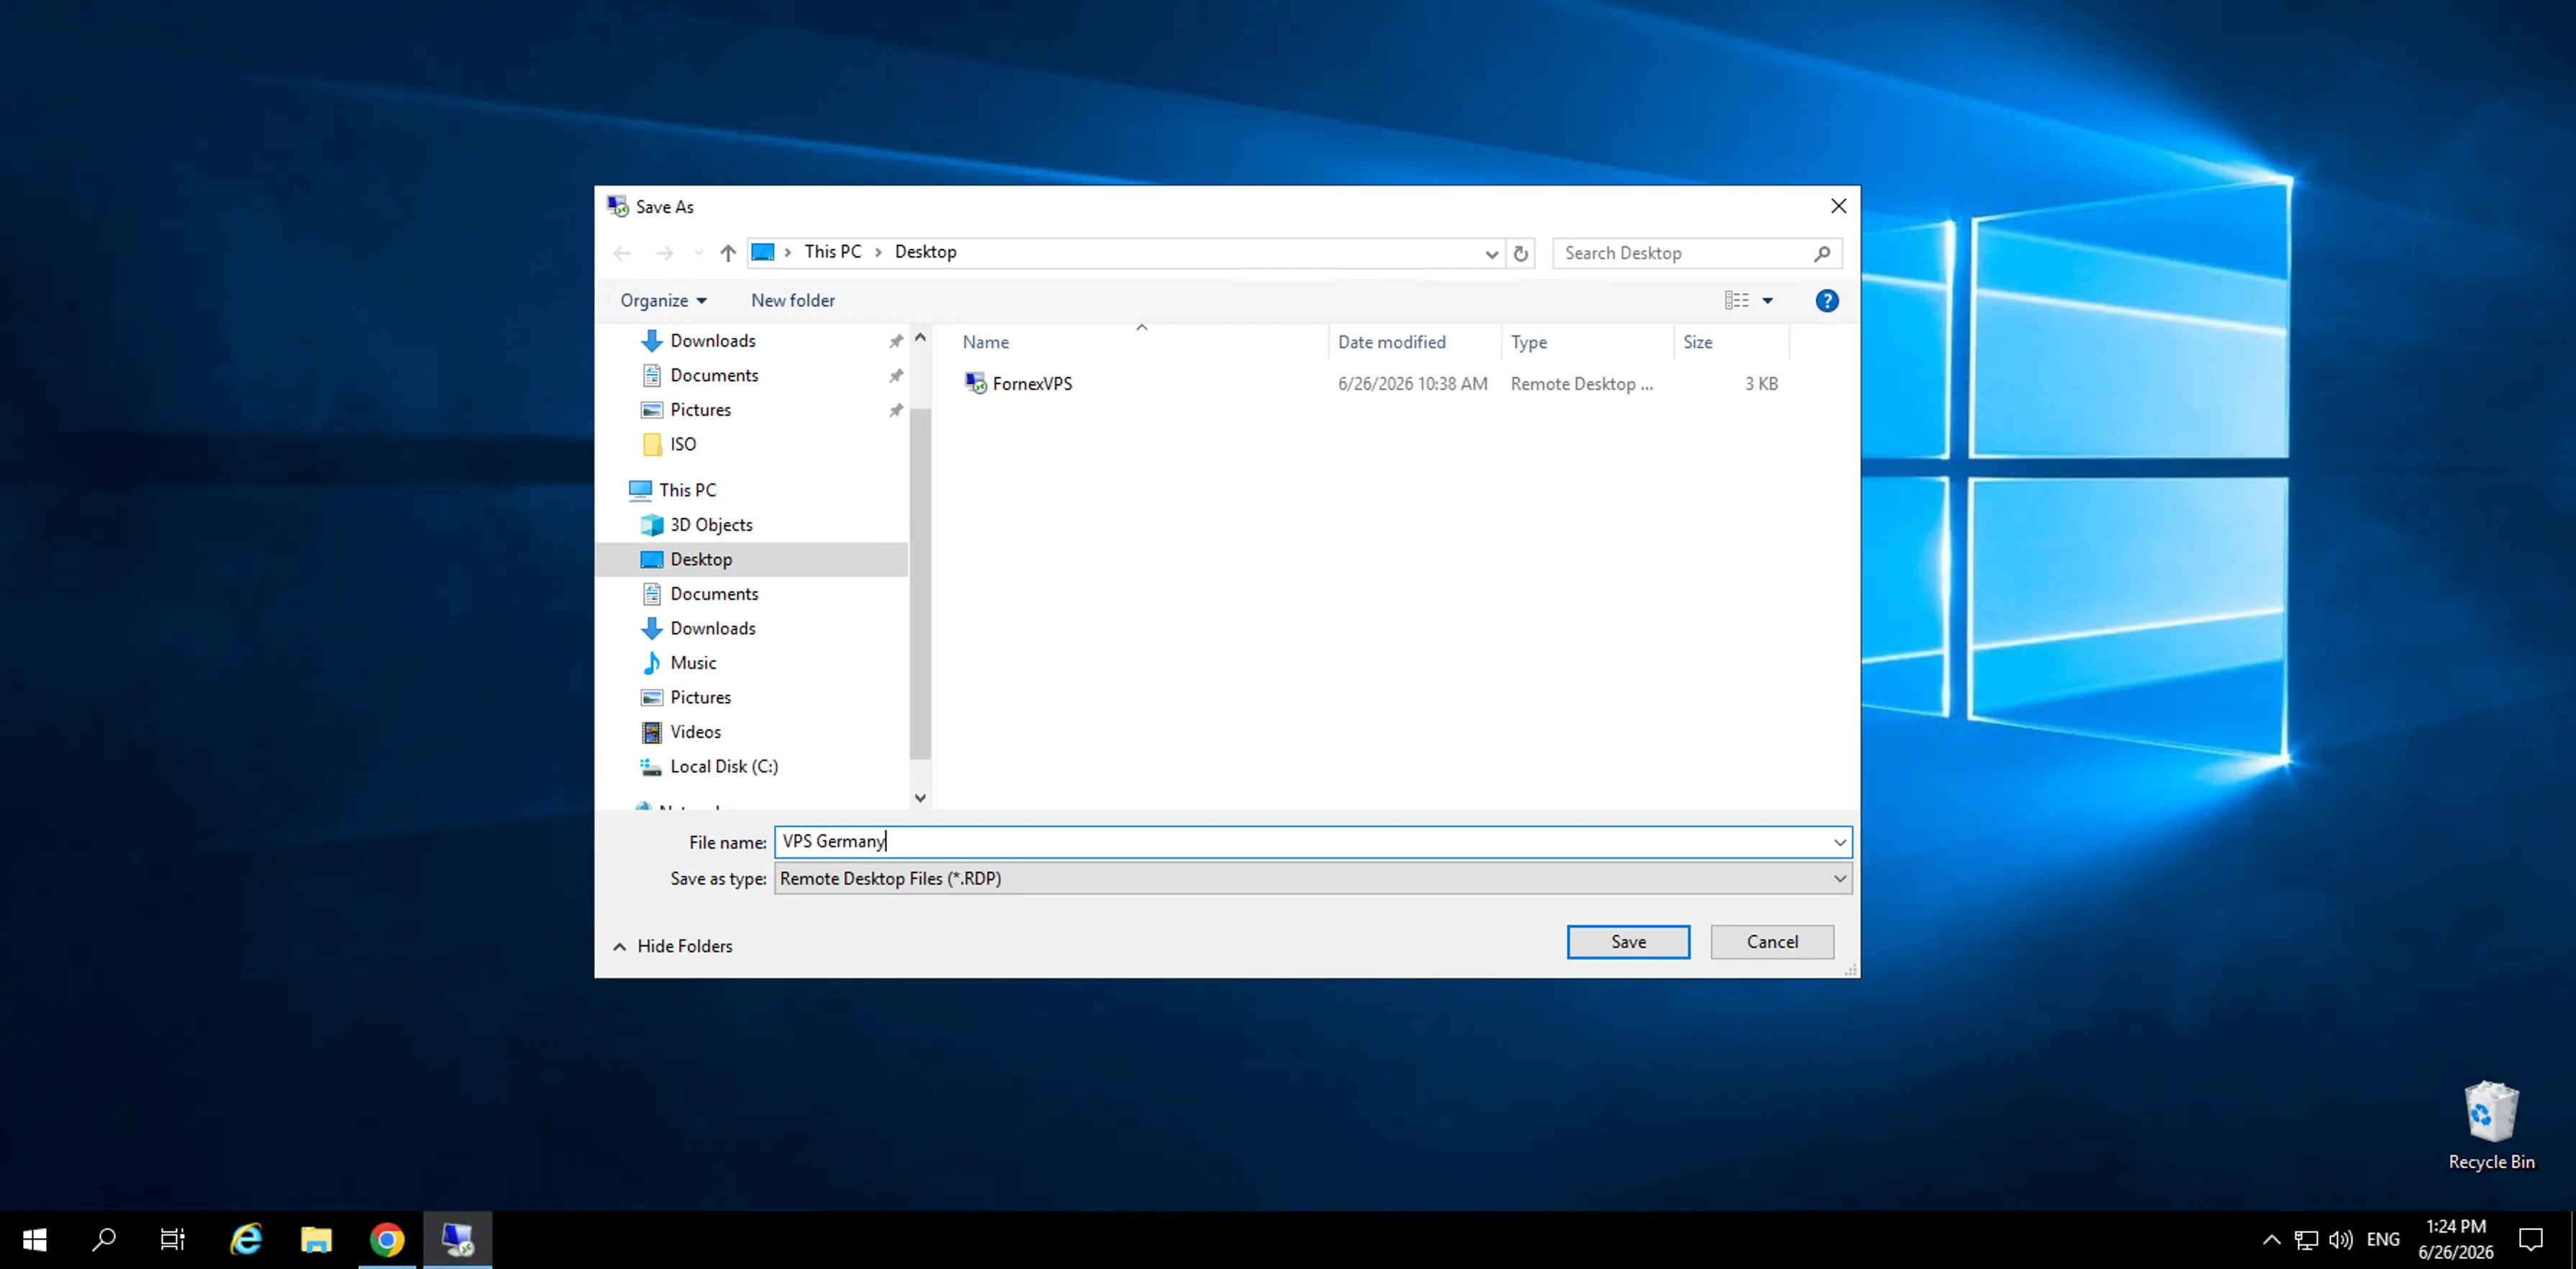Open the ISO folder
This screenshot has height=1269, width=2576.
tap(683, 445)
